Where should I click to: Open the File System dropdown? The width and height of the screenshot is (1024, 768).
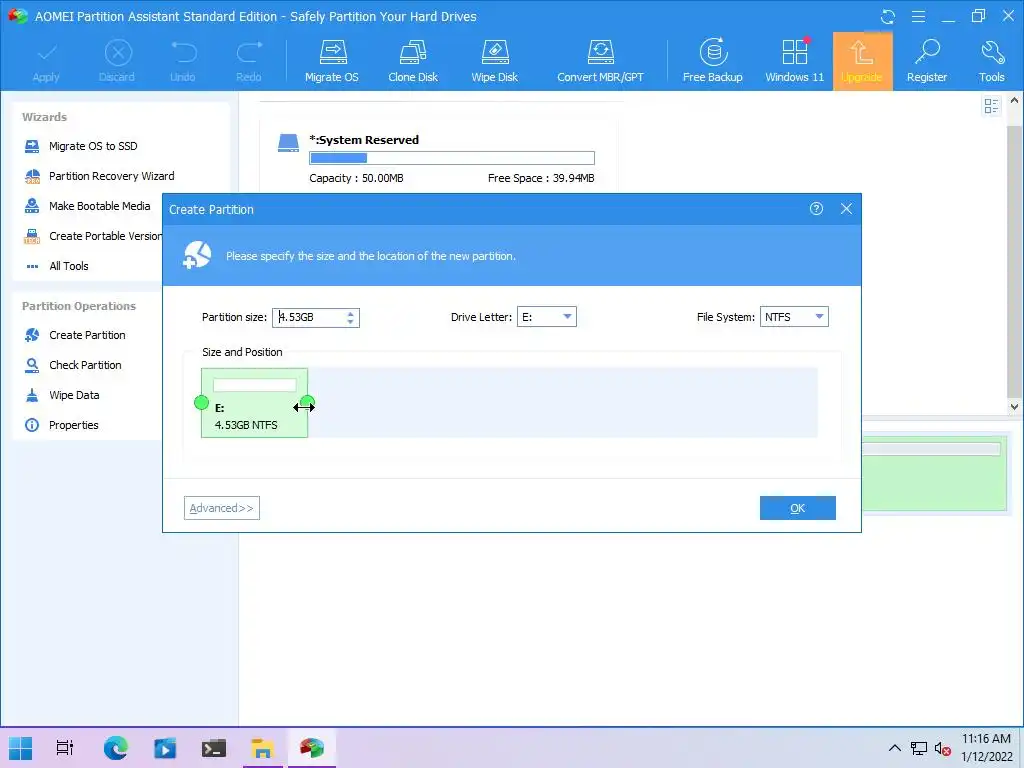pyautogui.click(x=794, y=317)
